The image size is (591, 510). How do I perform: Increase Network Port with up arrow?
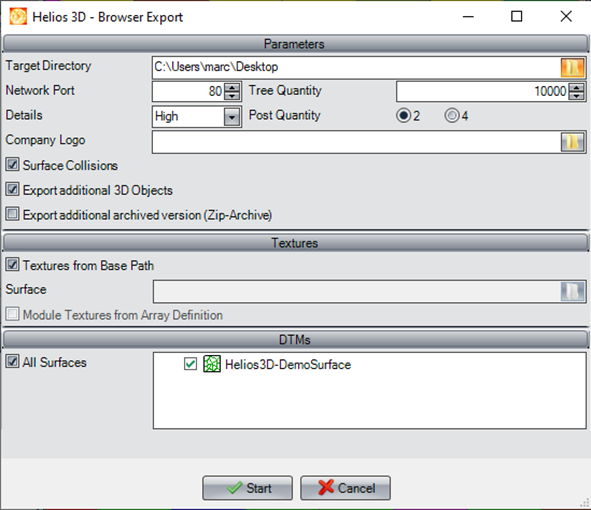232,87
